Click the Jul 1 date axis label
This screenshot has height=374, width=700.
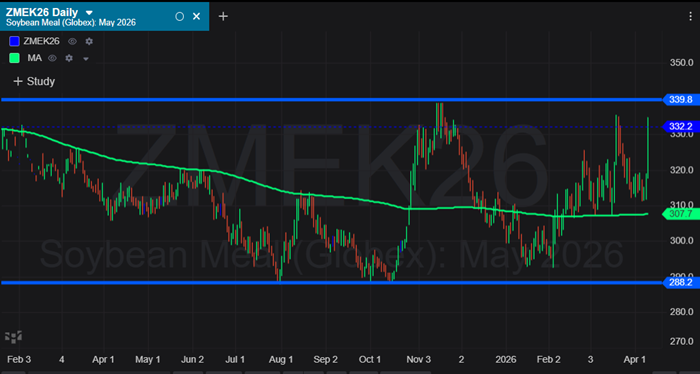(x=235, y=360)
